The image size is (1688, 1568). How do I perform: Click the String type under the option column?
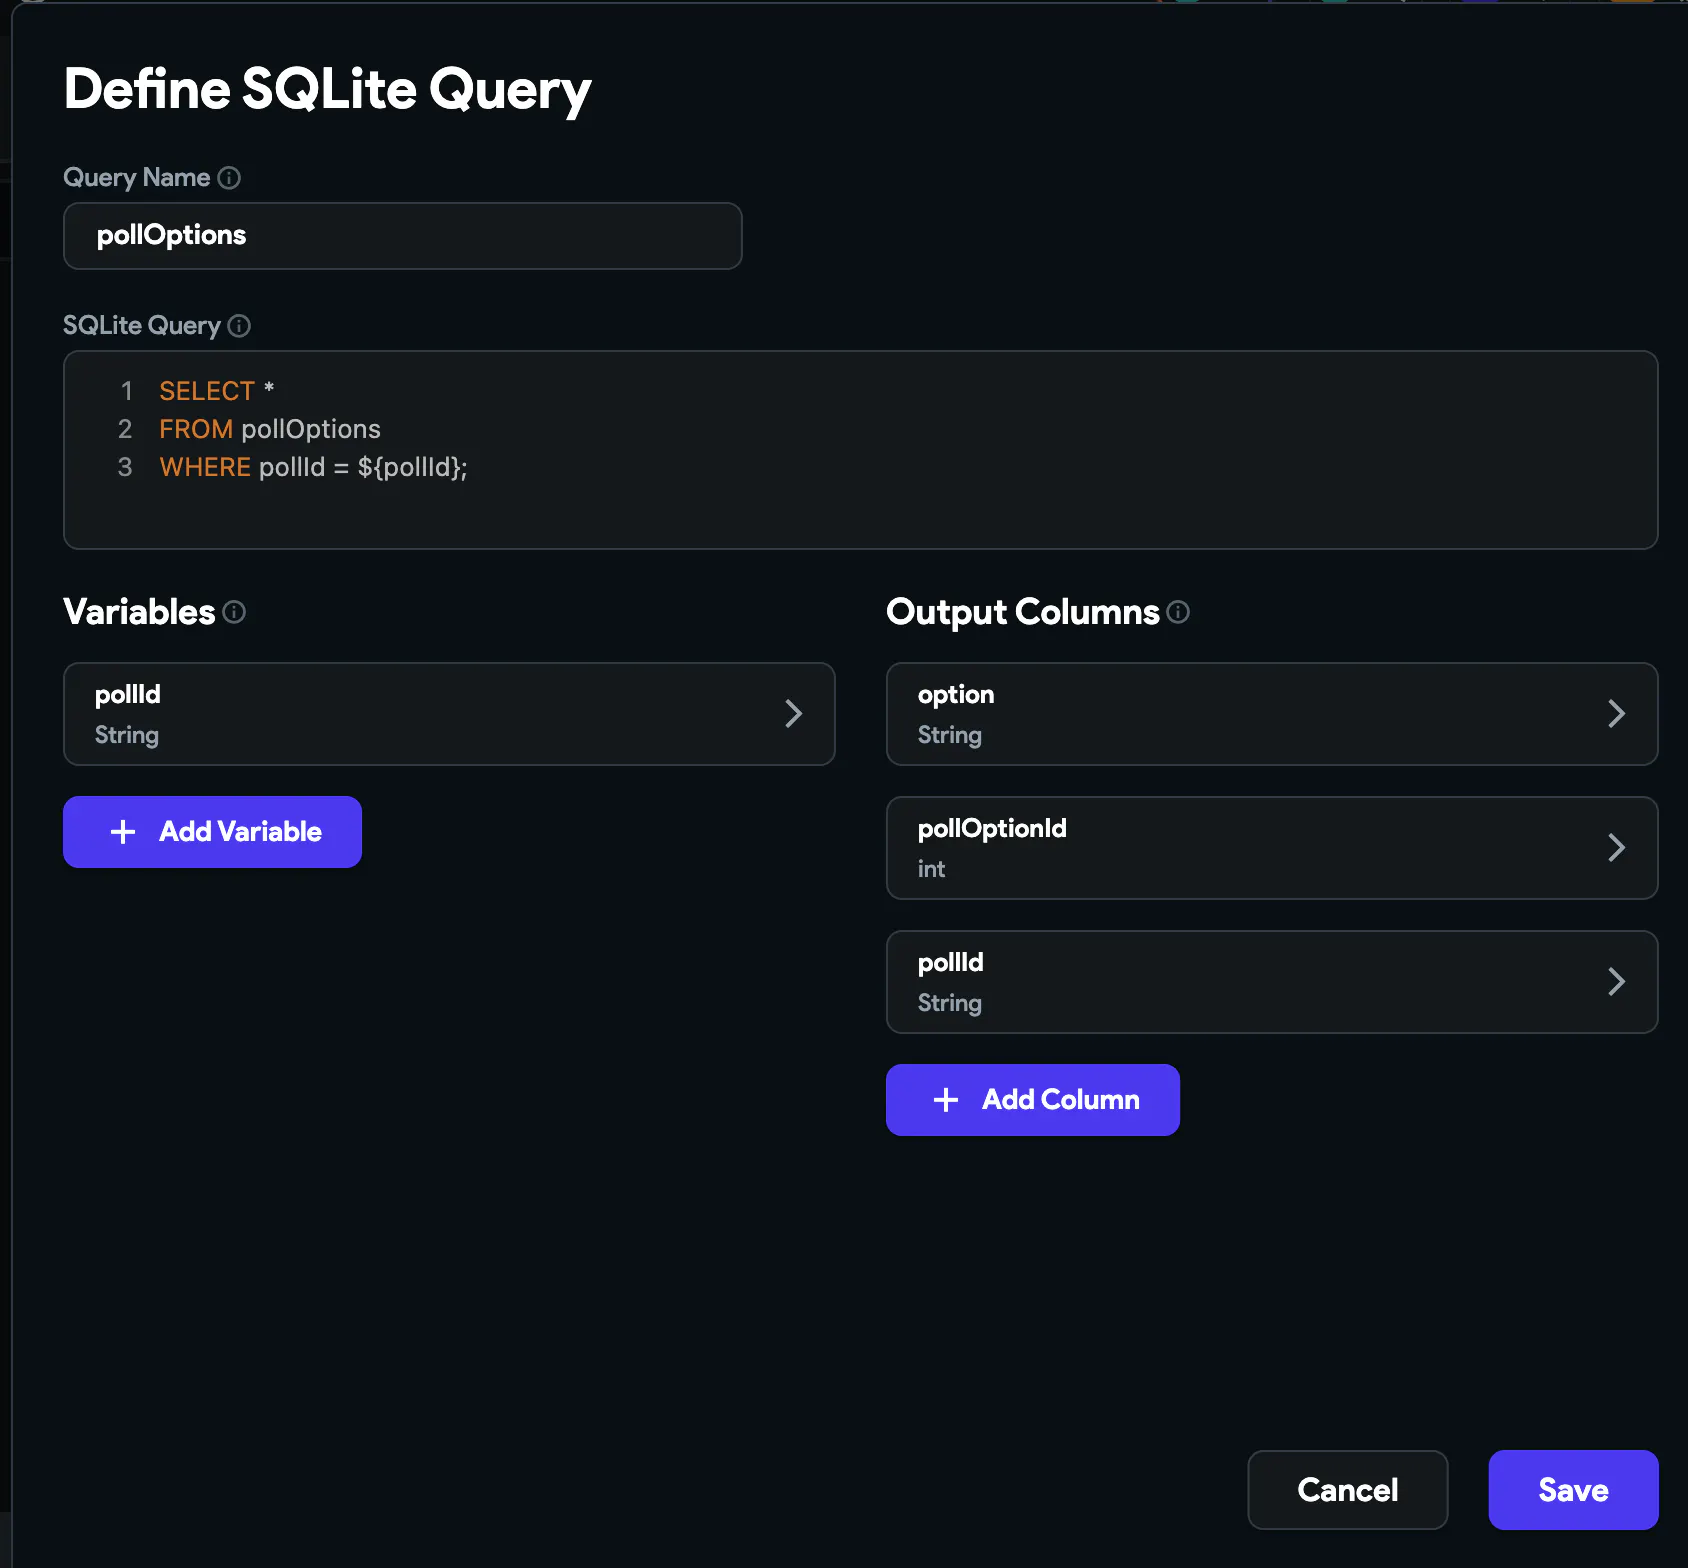[x=949, y=736]
